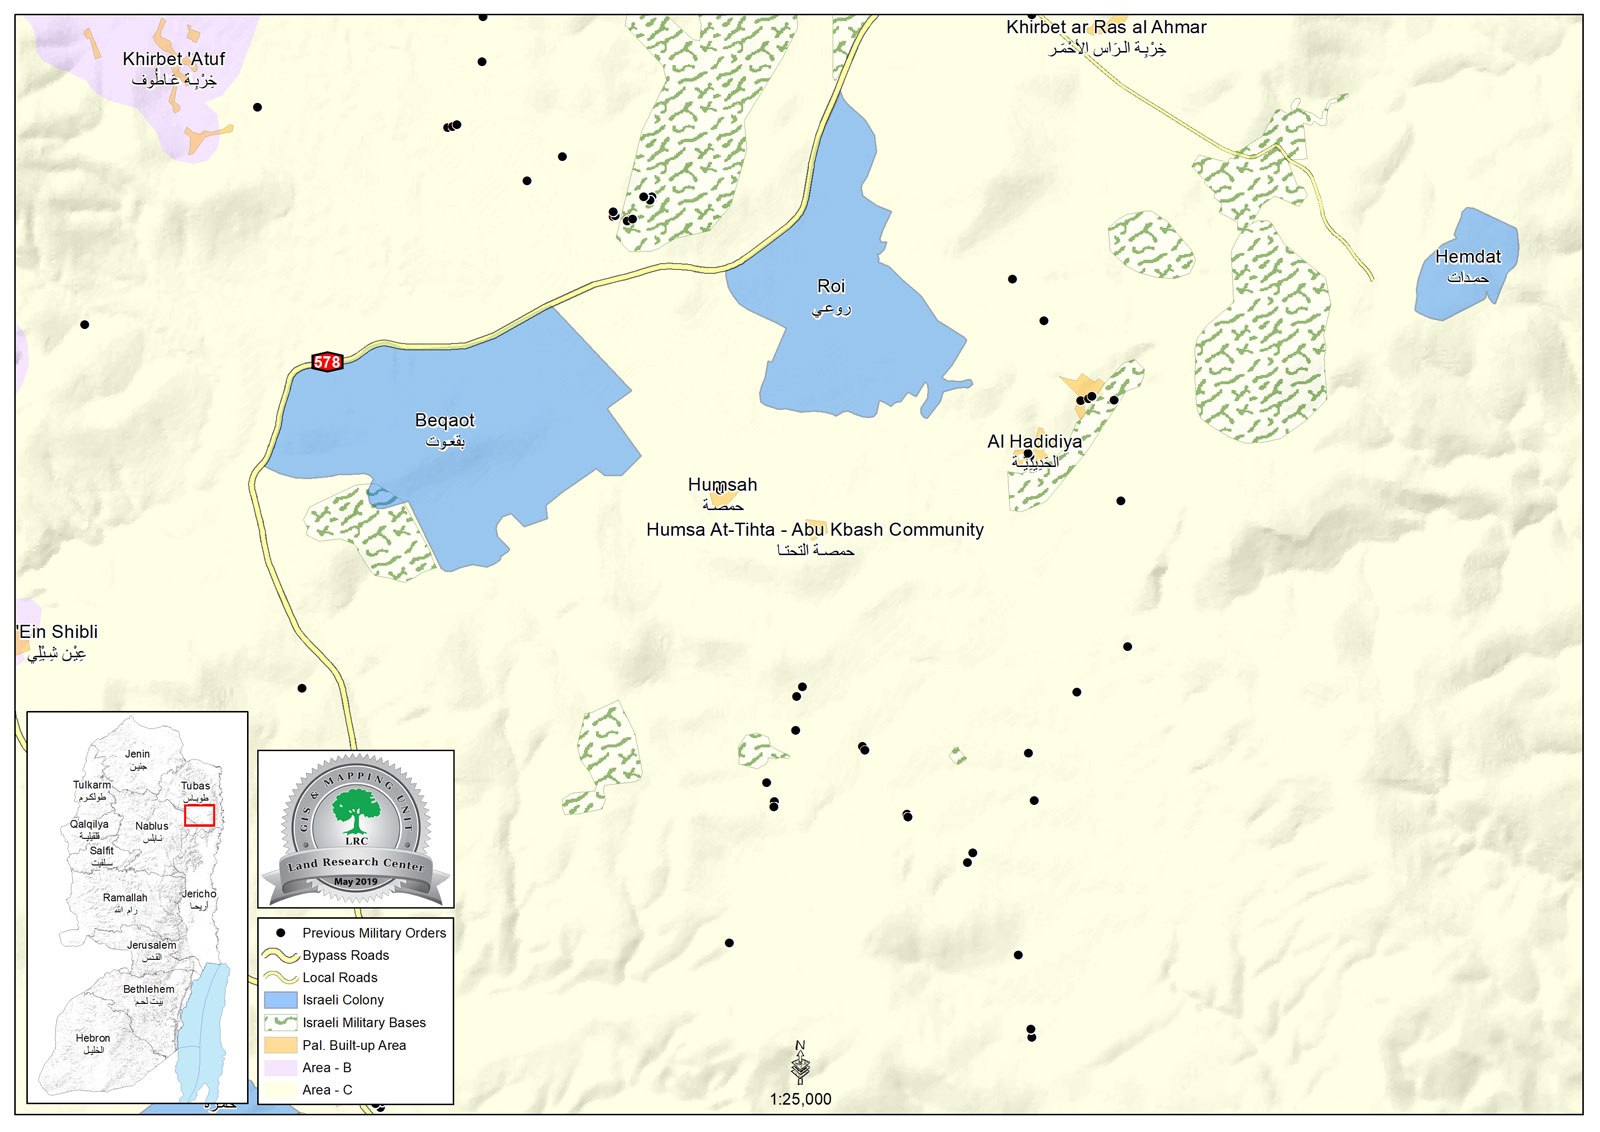The width and height of the screenshot is (1600, 1132).
Task: Click the Al Hadidiya village label
Action: point(1034,441)
